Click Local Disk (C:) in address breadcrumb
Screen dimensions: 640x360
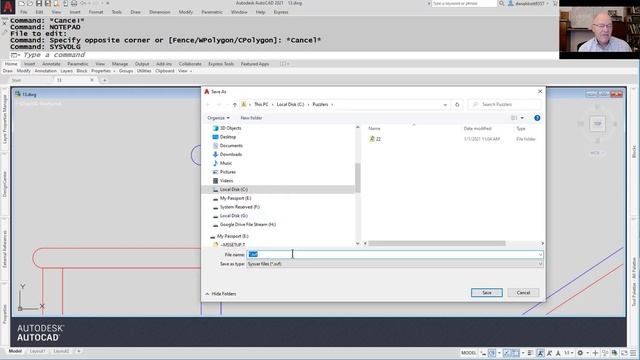pos(290,104)
